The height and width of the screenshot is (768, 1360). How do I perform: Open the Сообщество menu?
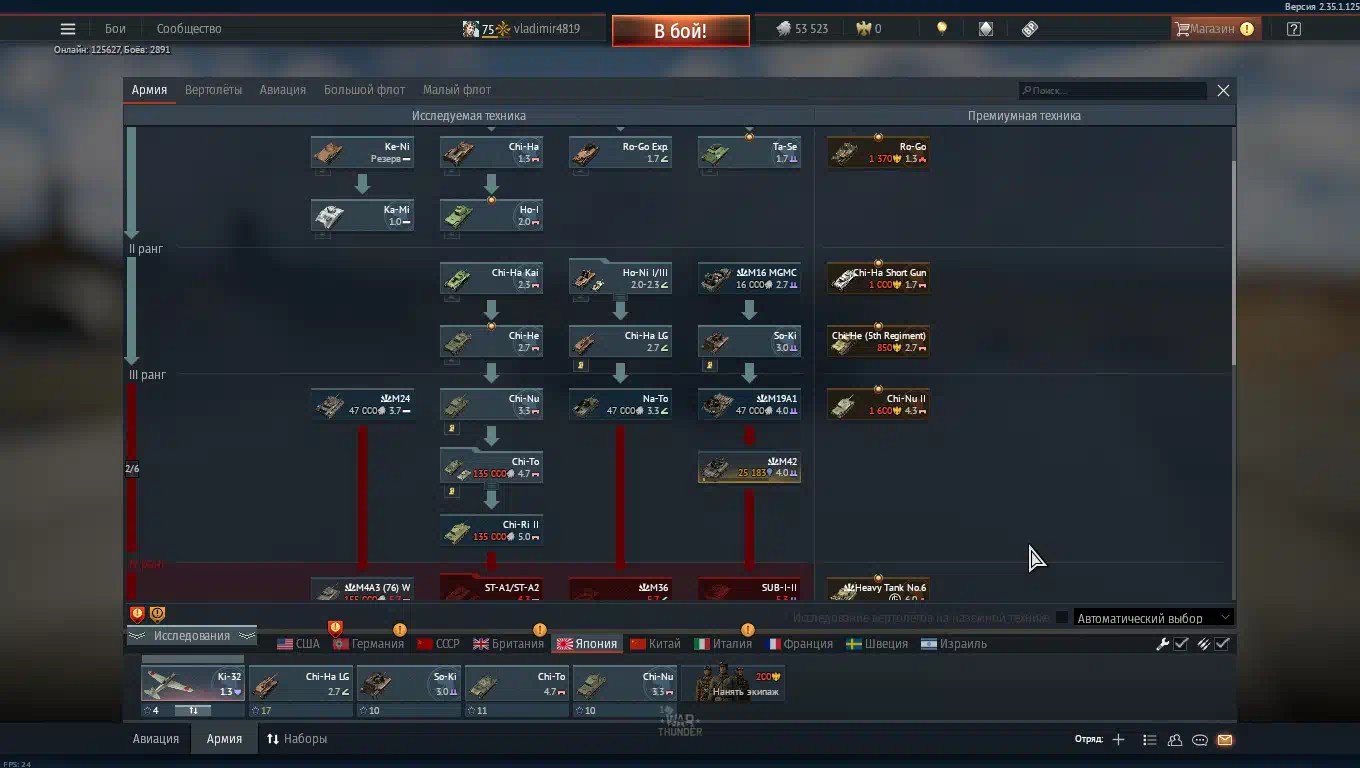click(189, 29)
